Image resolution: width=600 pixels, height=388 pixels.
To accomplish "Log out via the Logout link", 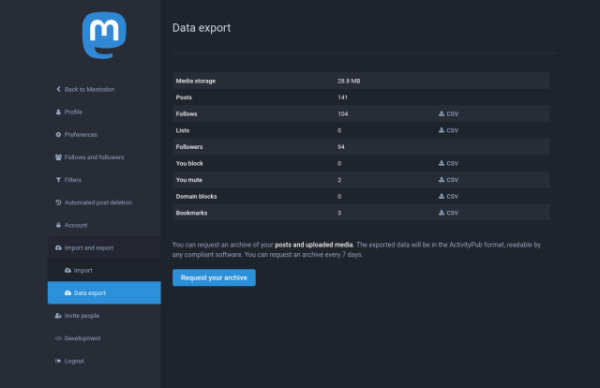I will click(104, 361).
